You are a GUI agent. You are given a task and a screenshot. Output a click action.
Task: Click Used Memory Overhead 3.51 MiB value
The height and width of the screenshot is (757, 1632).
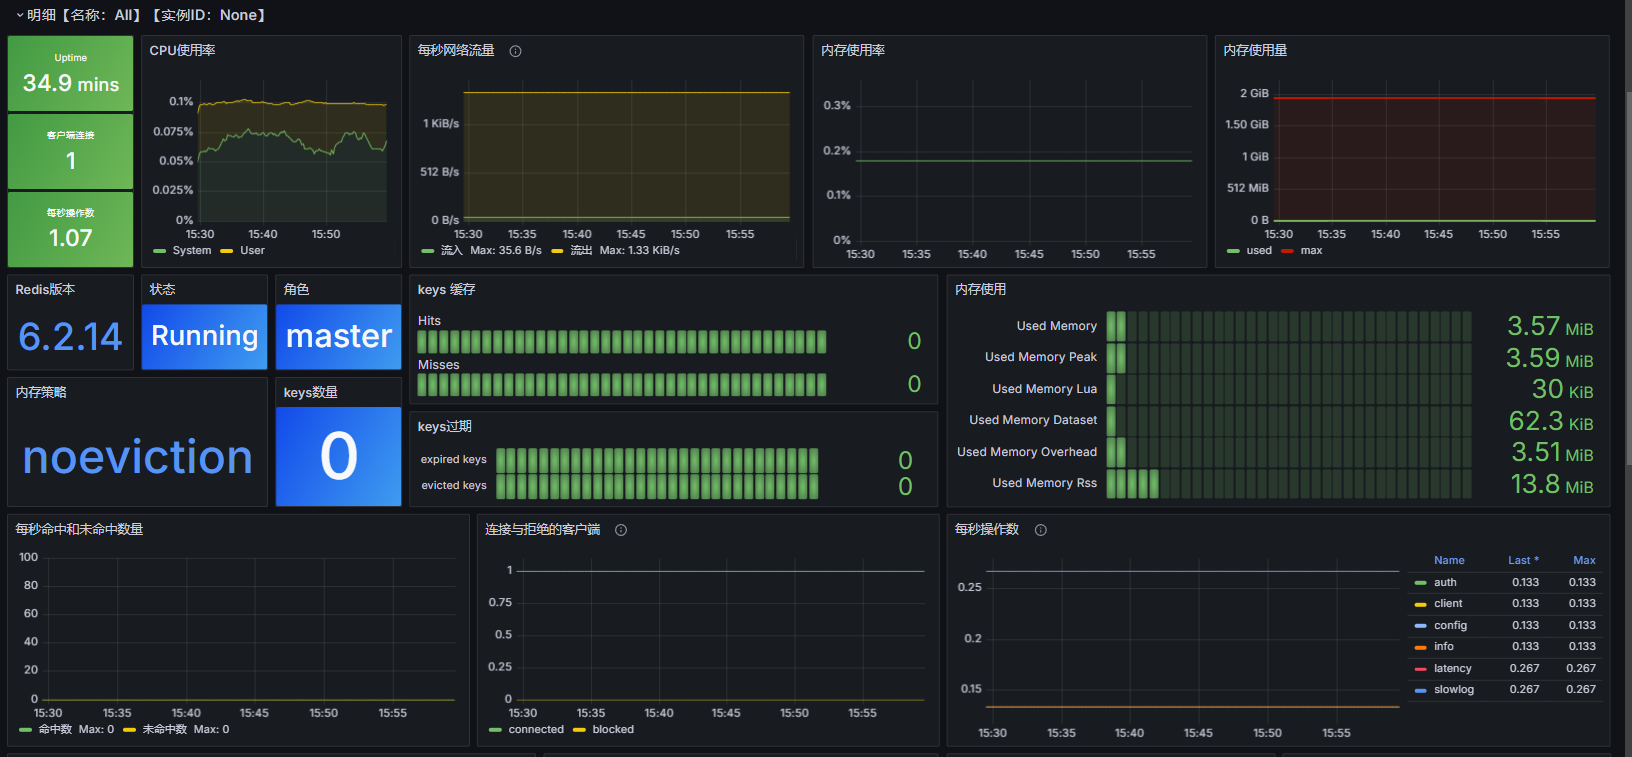(1552, 453)
